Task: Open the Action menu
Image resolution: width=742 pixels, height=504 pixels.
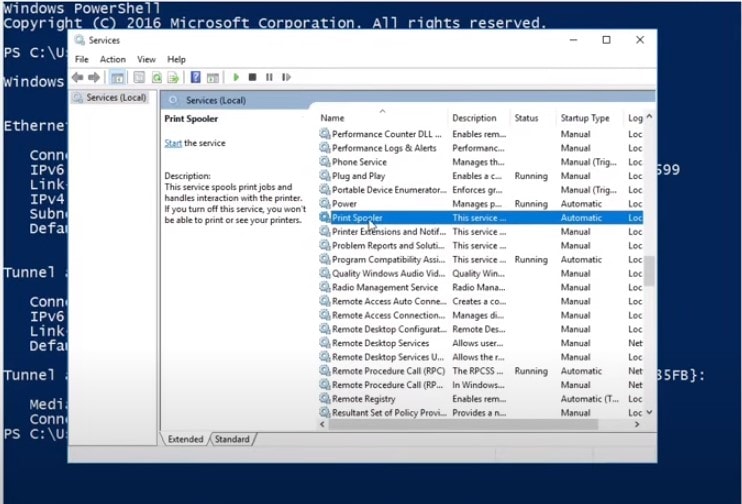Action: (113, 59)
